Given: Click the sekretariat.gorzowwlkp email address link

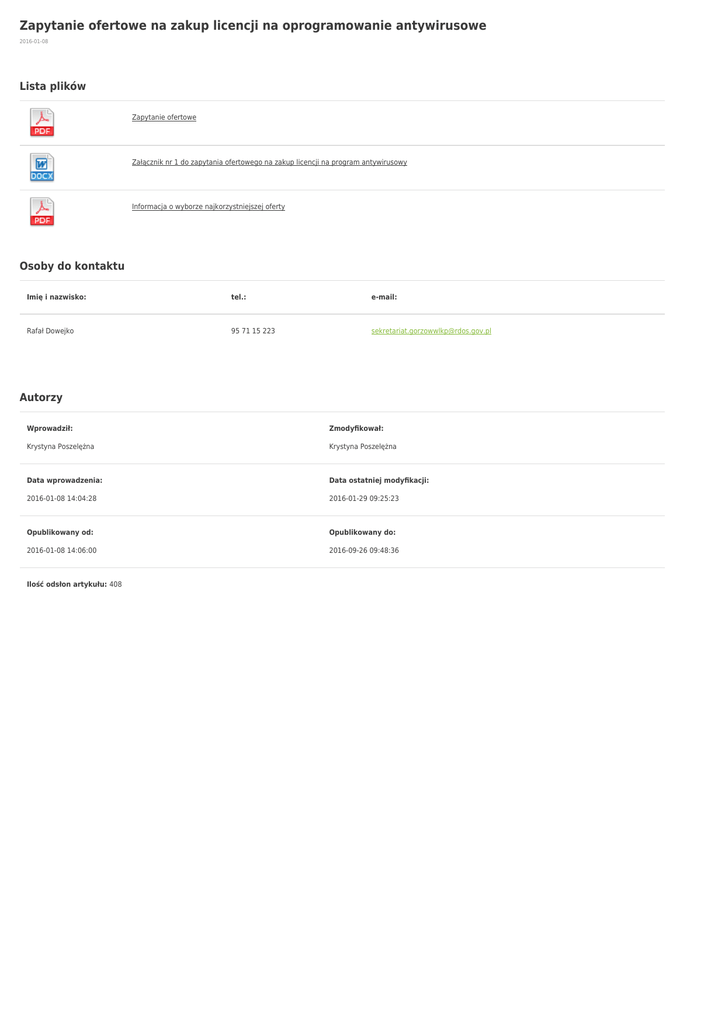Looking at the screenshot, I should tap(431, 331).
